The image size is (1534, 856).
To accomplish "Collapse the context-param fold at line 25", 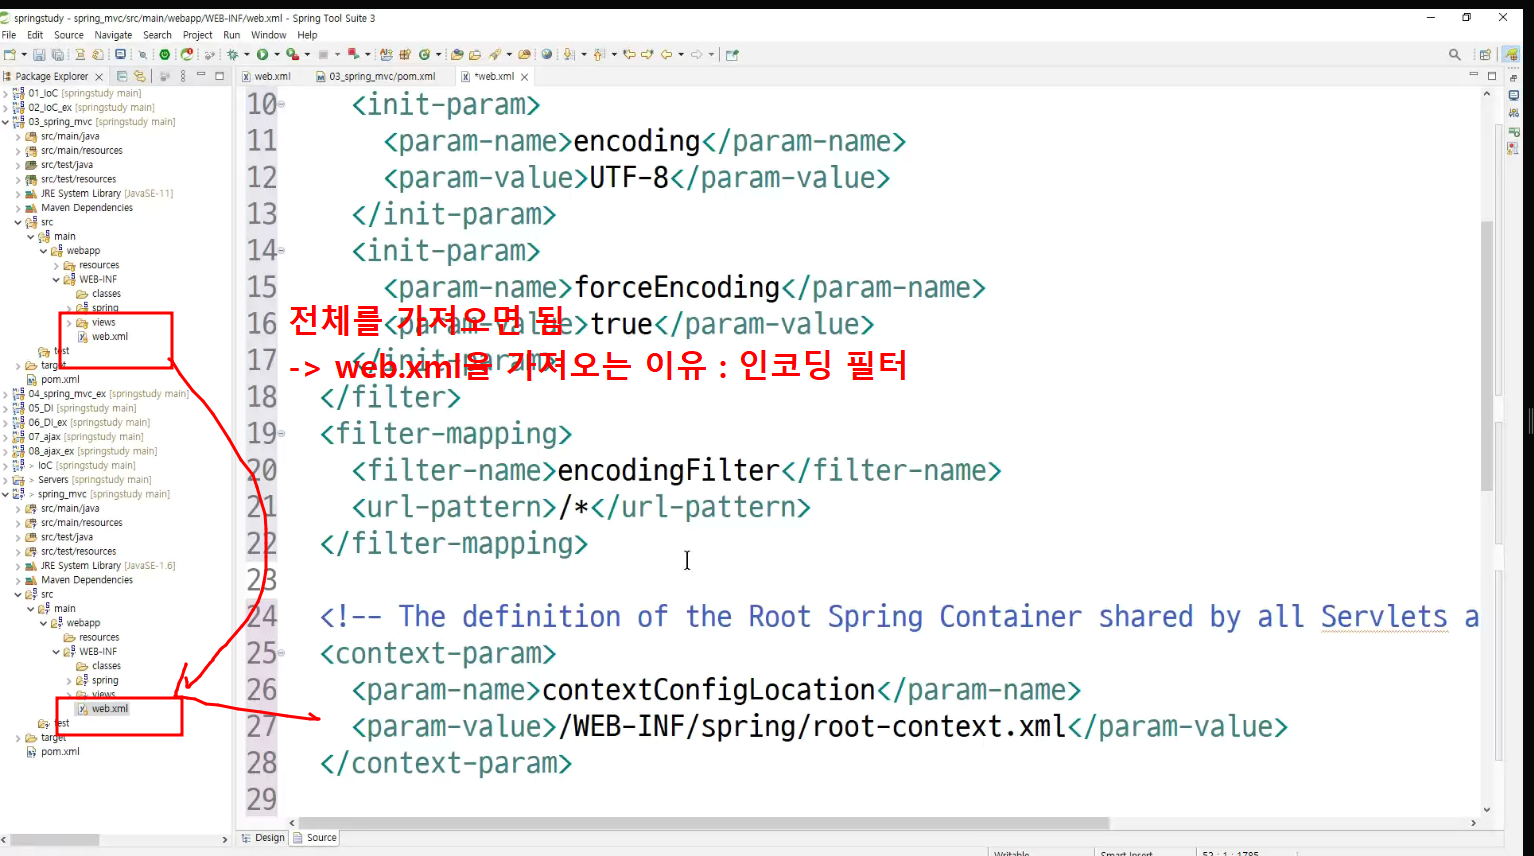I will (282, 654).
